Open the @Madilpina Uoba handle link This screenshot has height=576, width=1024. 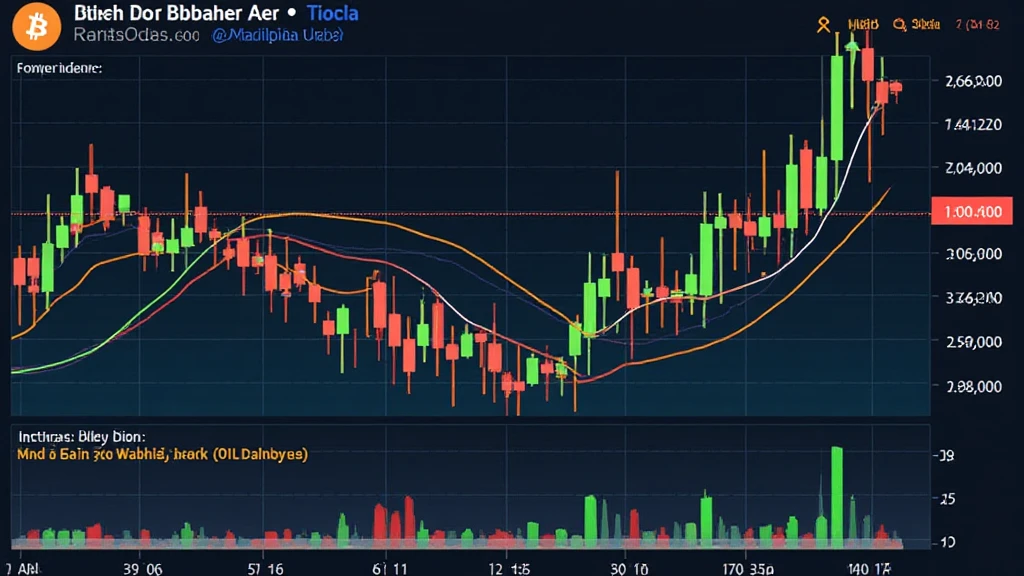pos(277,35)
